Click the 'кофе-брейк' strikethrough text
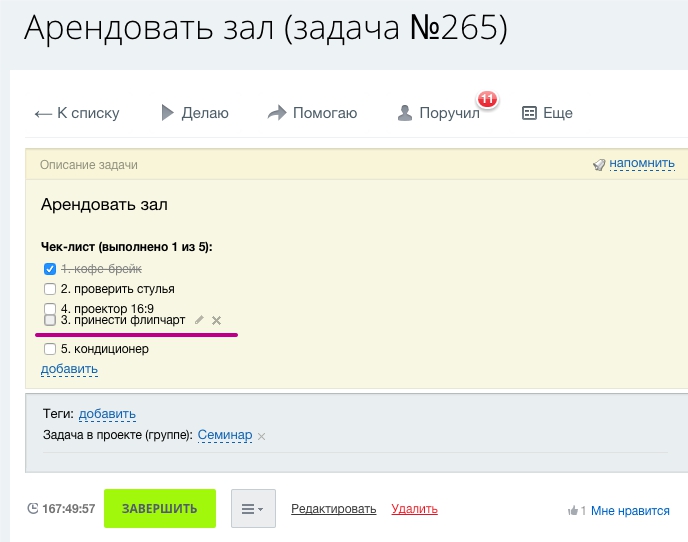688x542 pixels. (x=101, y=269)
